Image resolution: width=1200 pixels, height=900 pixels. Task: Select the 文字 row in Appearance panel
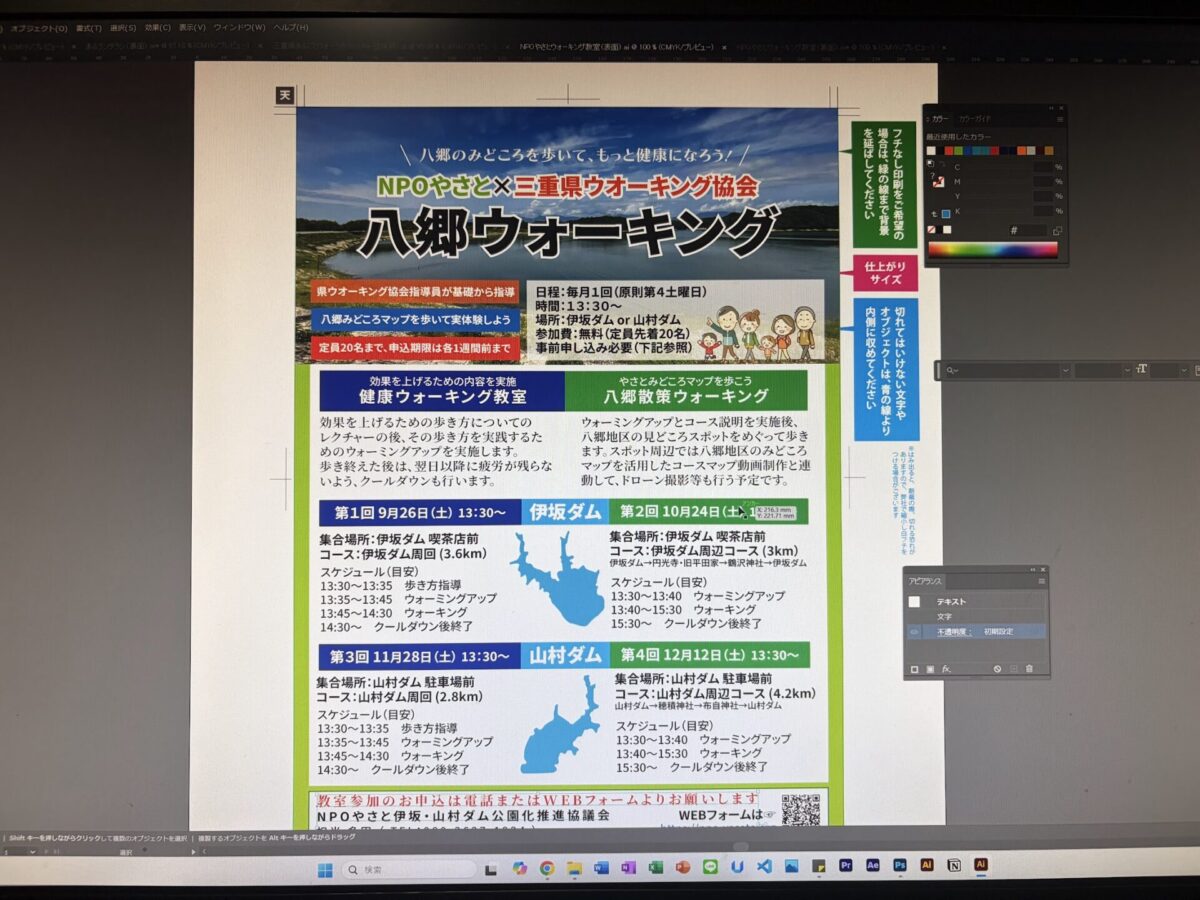tap(977, 617)
